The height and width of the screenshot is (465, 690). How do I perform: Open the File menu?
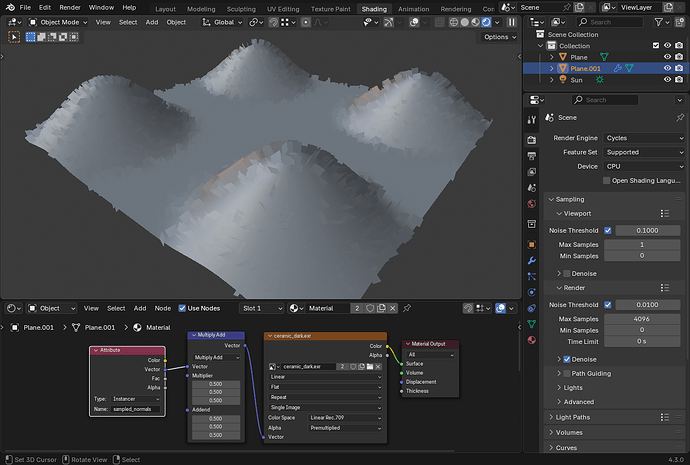pos(25,7)
